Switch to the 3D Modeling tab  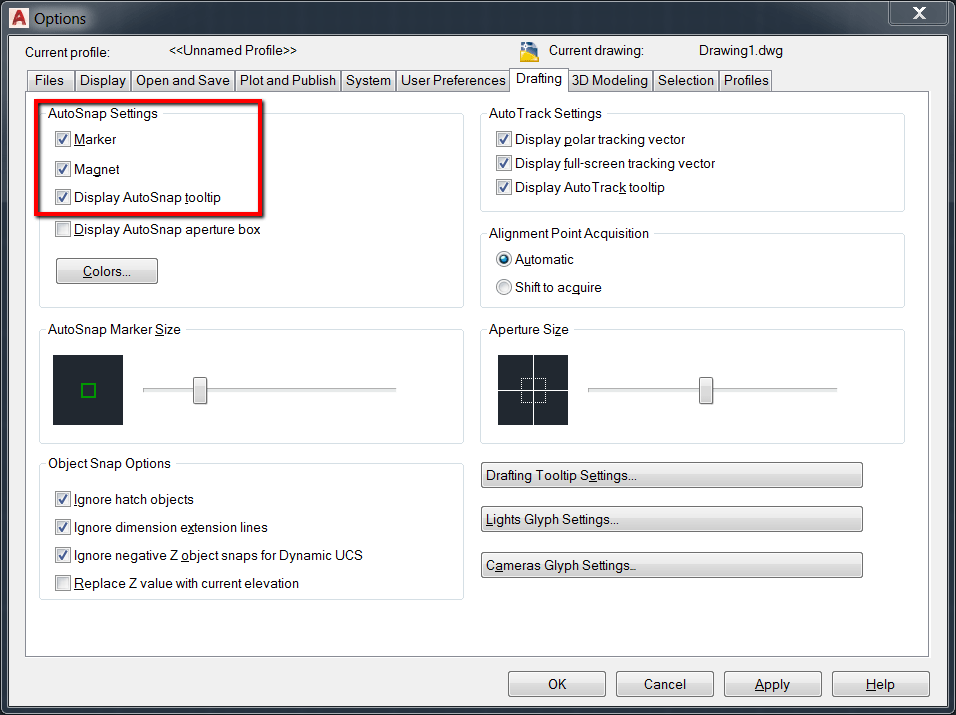point(609,80)
